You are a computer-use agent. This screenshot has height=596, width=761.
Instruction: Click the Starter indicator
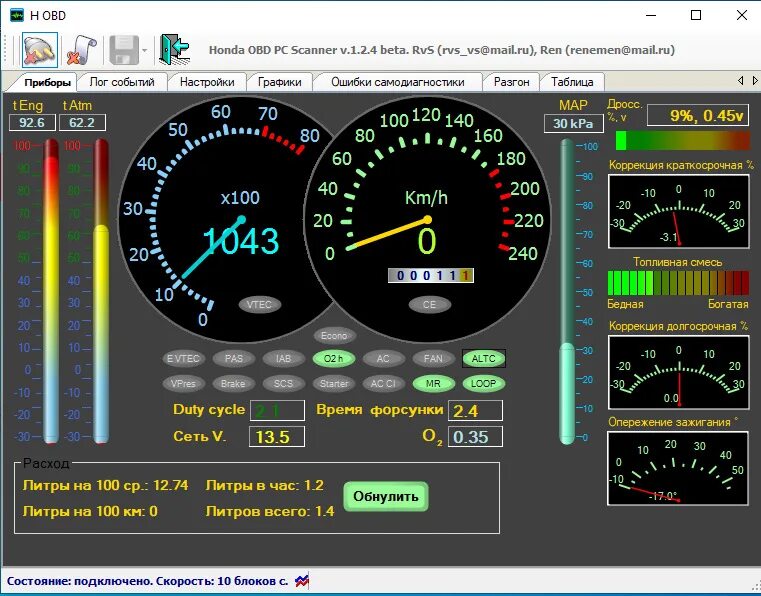pyautogui.click(x=333, y=383)
